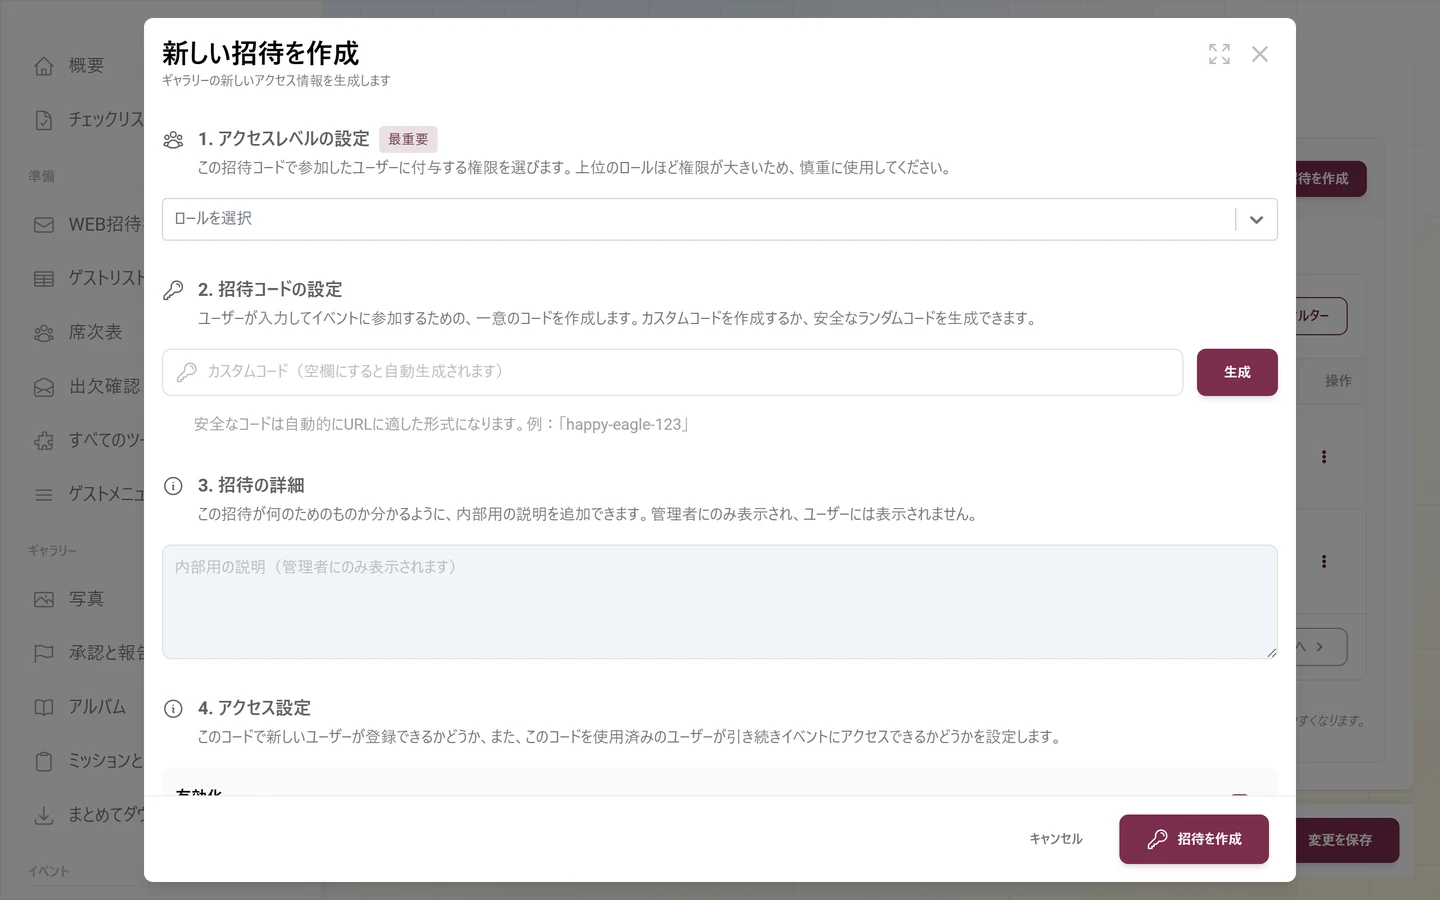
Task: Click the background 招待を作成 button at top right
Action: coord(1331,179)
